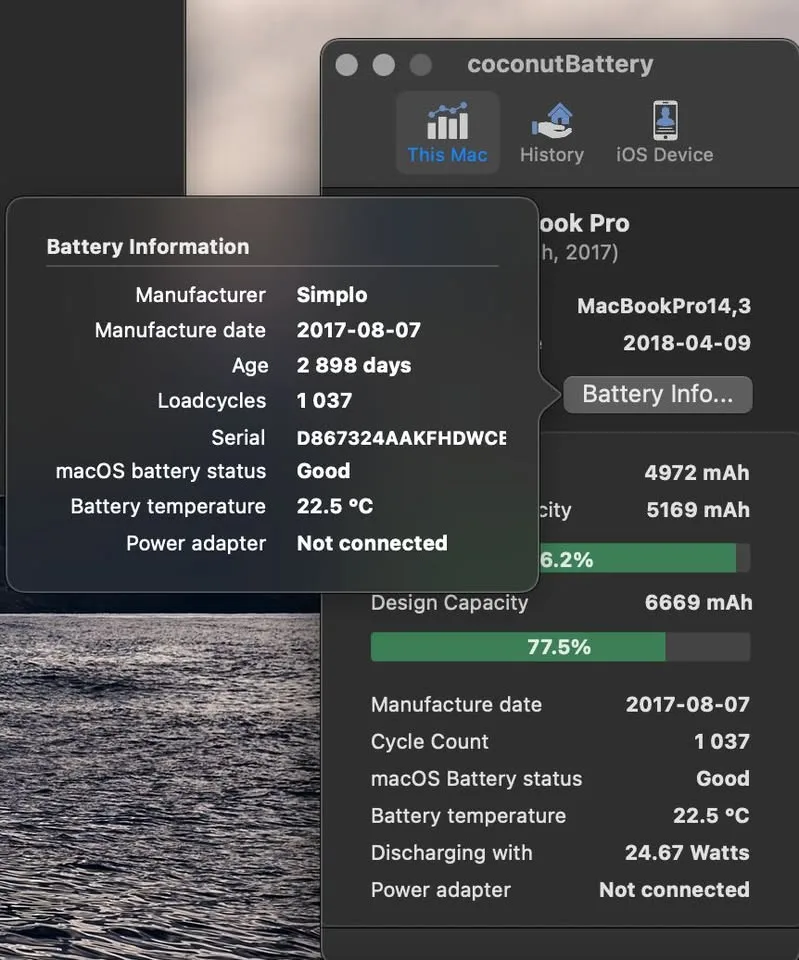Click the Good status in the popover
This screenshot has width=799, height=960.
click(x=323, y=471)
